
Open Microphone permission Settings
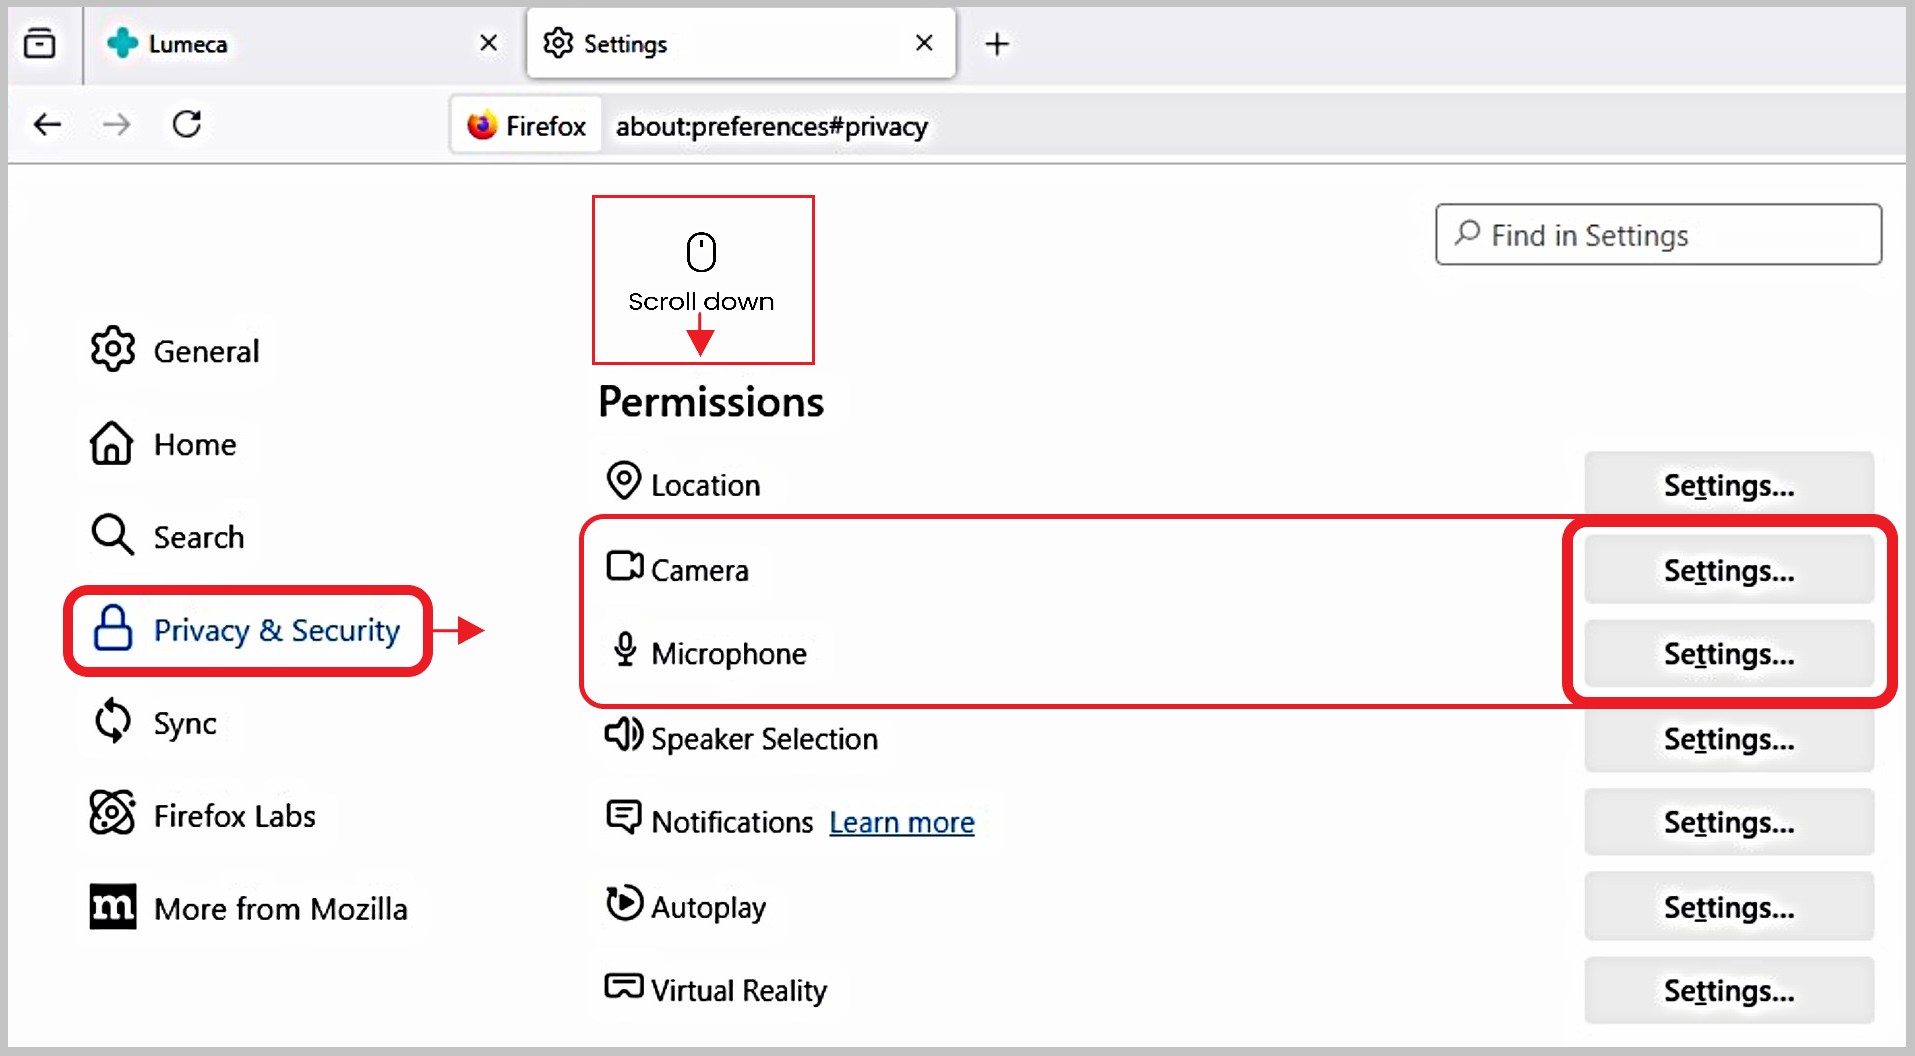[1728, 654]
